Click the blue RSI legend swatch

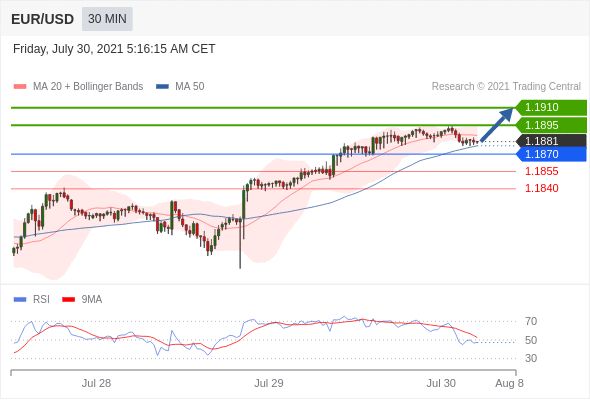[x=20, y=300]
